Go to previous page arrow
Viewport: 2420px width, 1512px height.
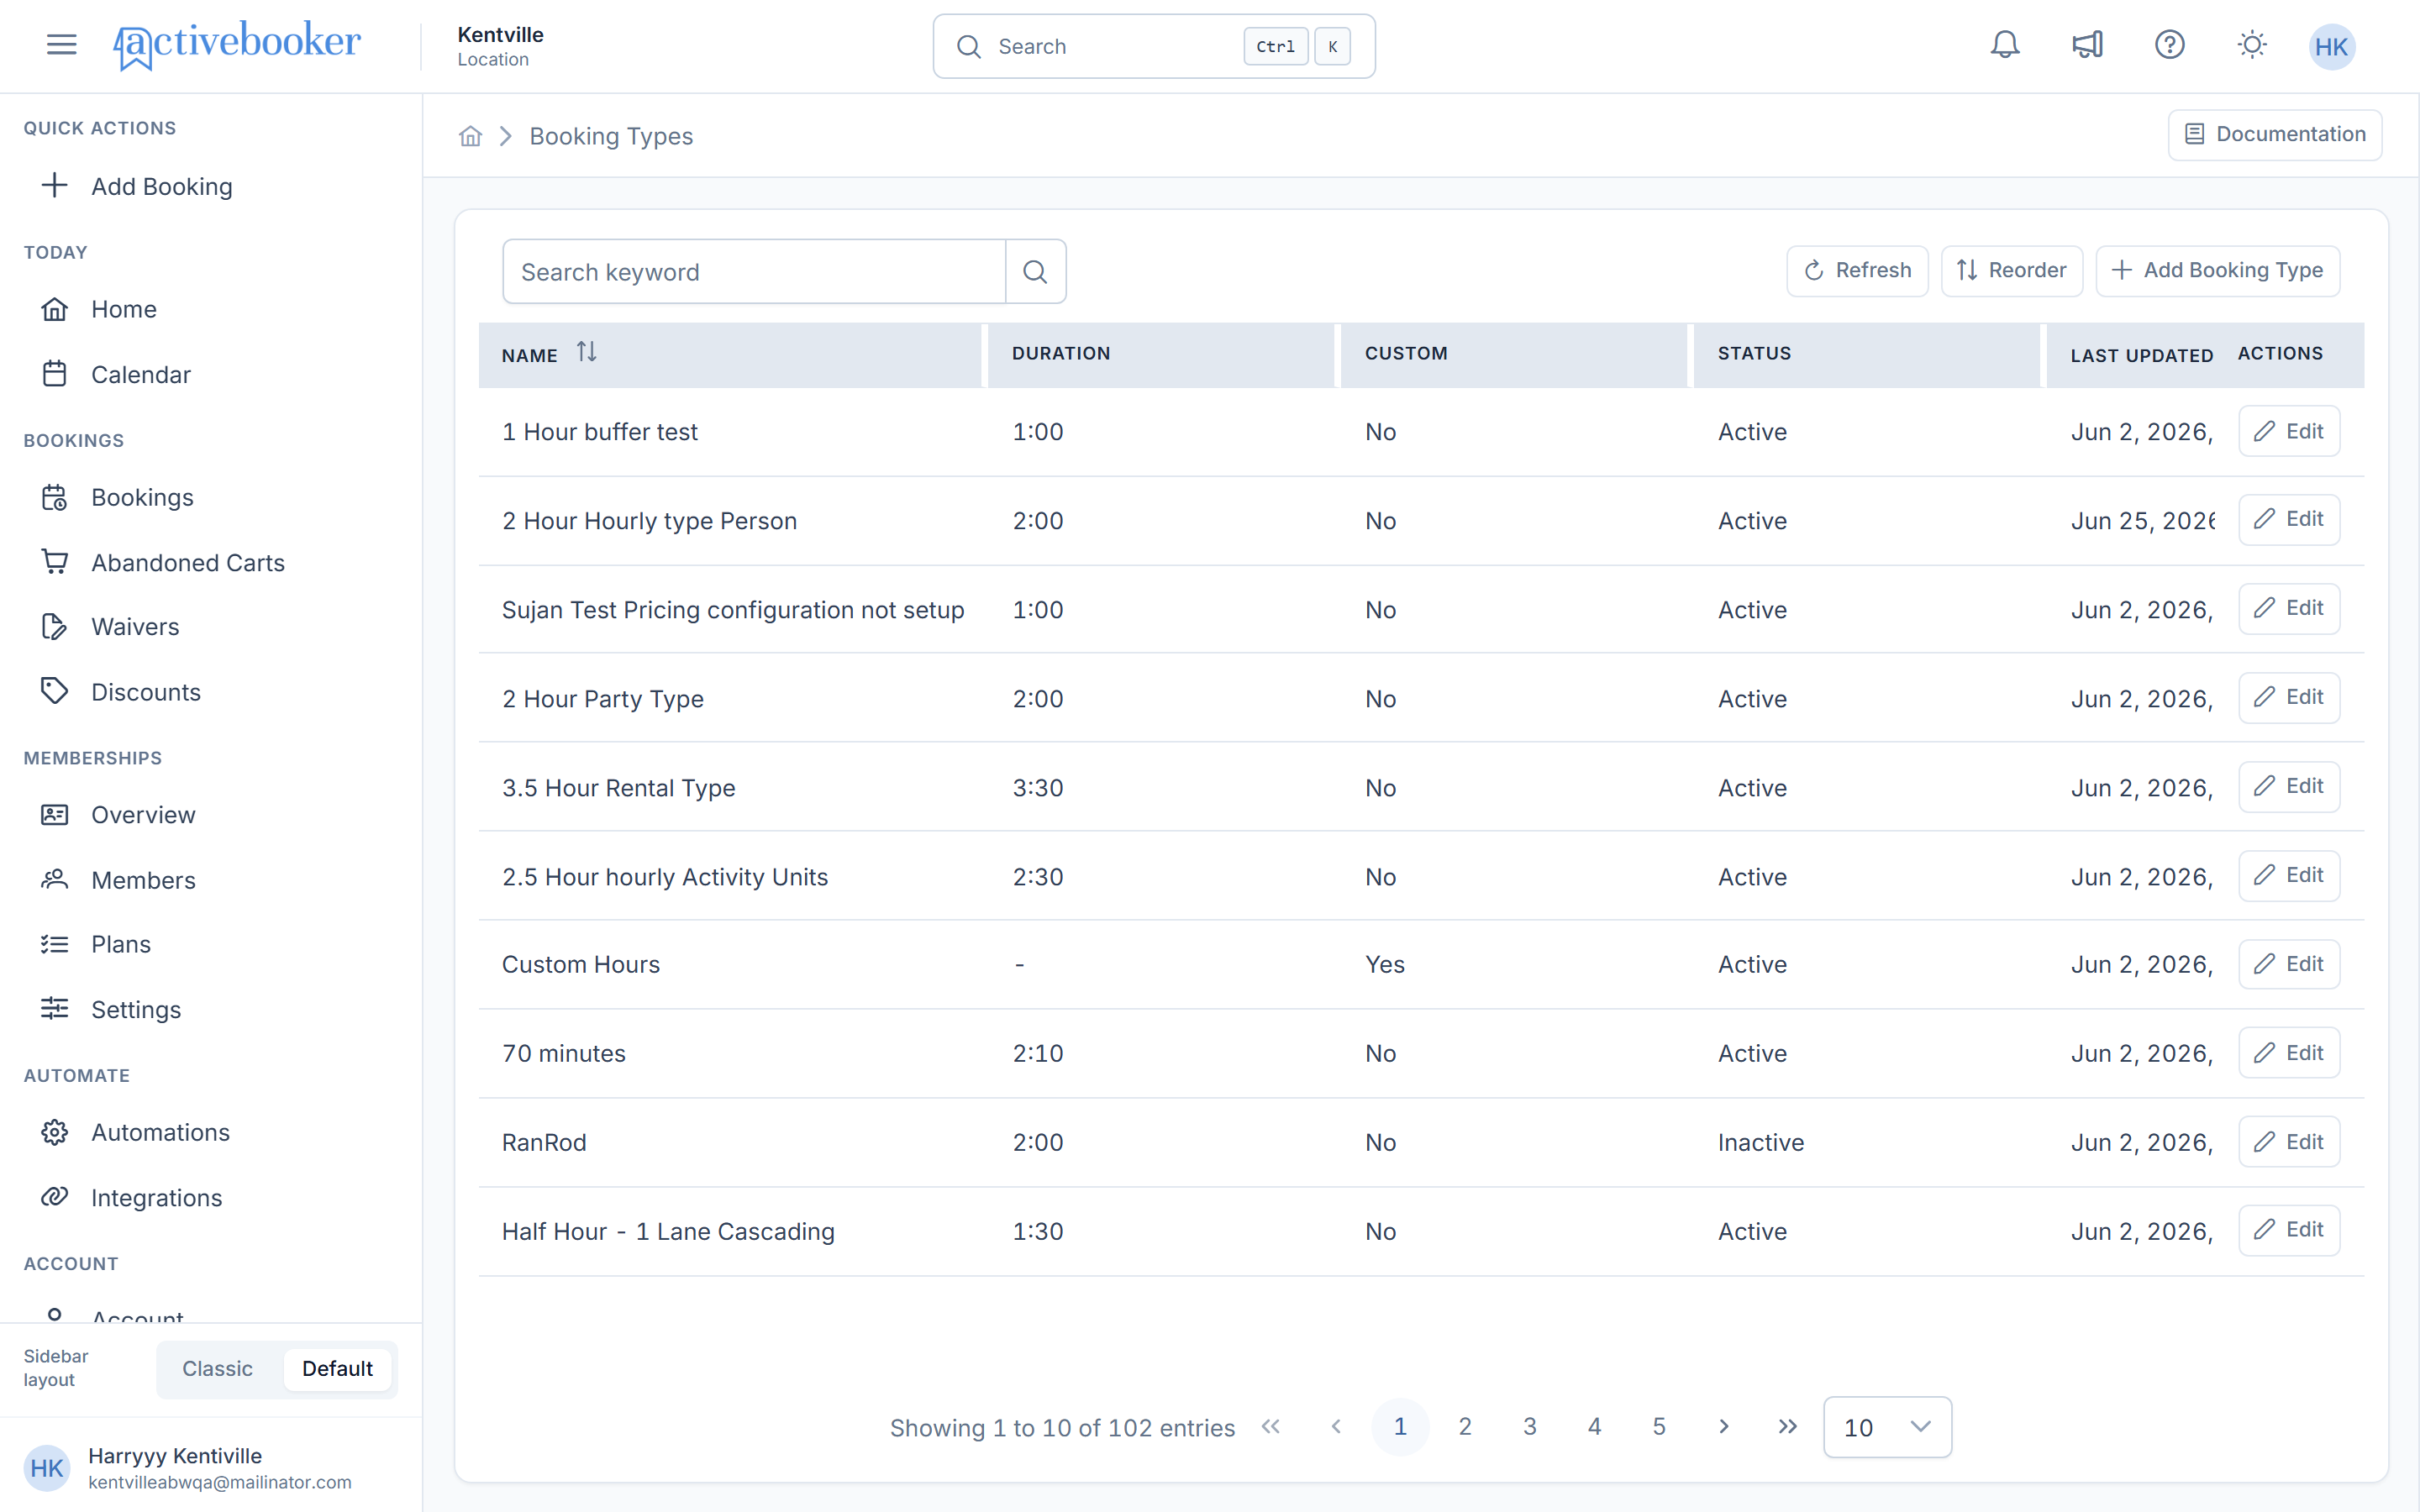pyautogui.click(x=1335, y=1427)
